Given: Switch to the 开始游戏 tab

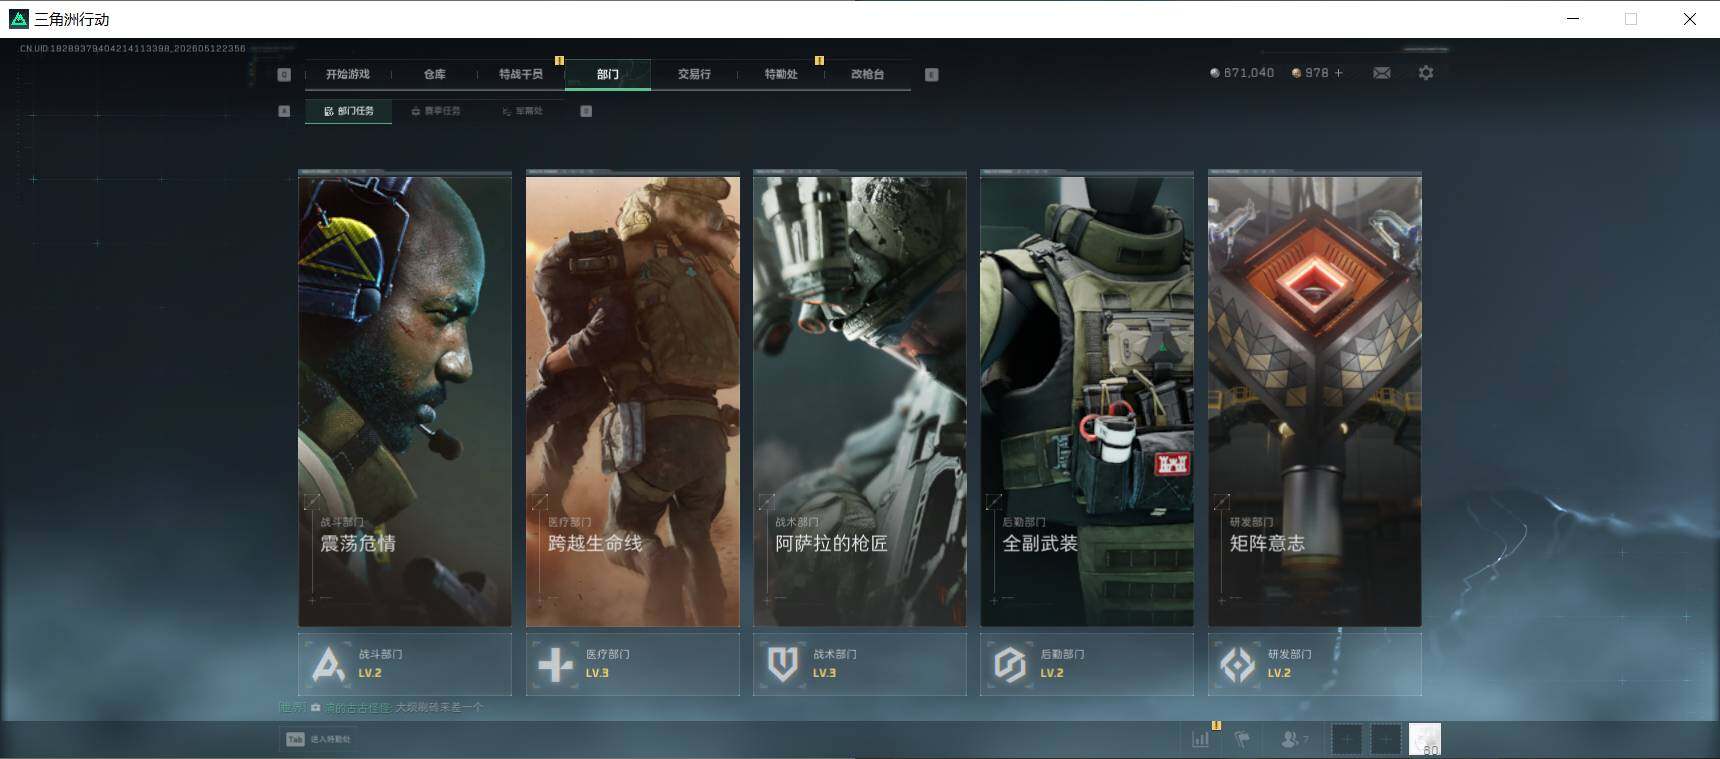Looking at the screenshot, I should pos(348,74).
